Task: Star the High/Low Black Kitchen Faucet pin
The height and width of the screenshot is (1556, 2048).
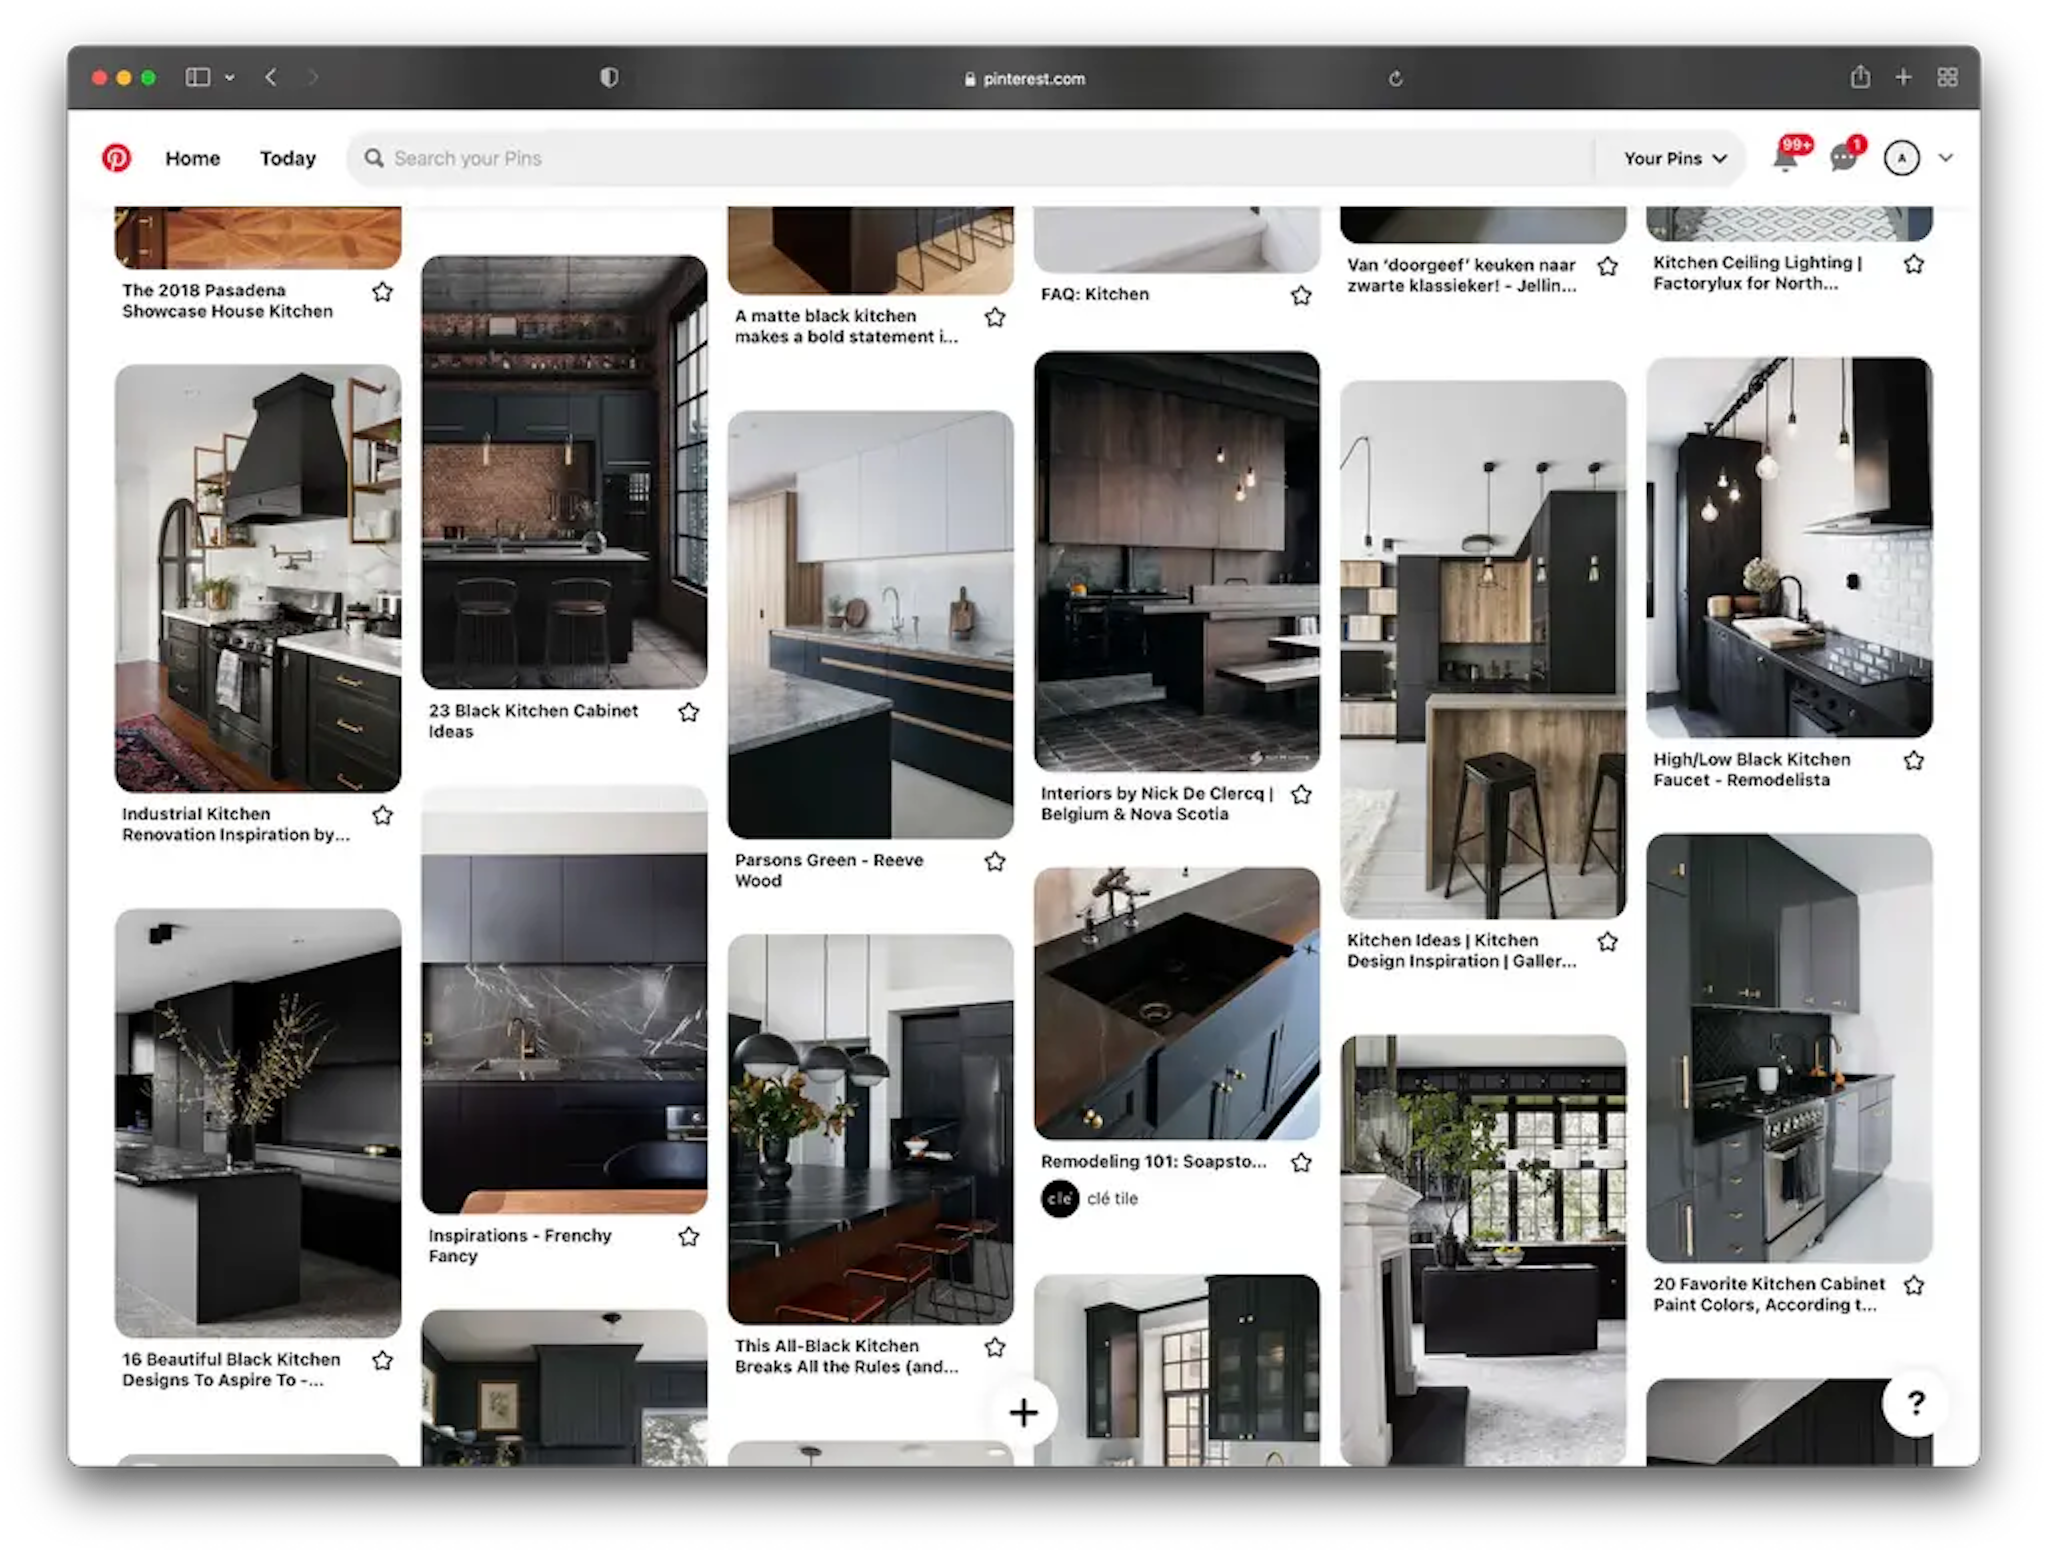Action: 1914,761
